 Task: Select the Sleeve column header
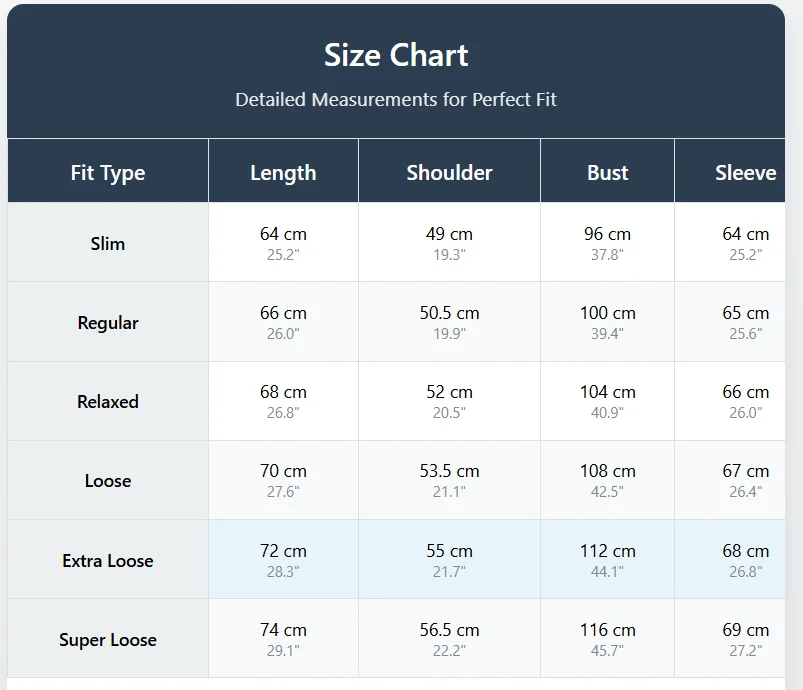click(x=745, y=173)
